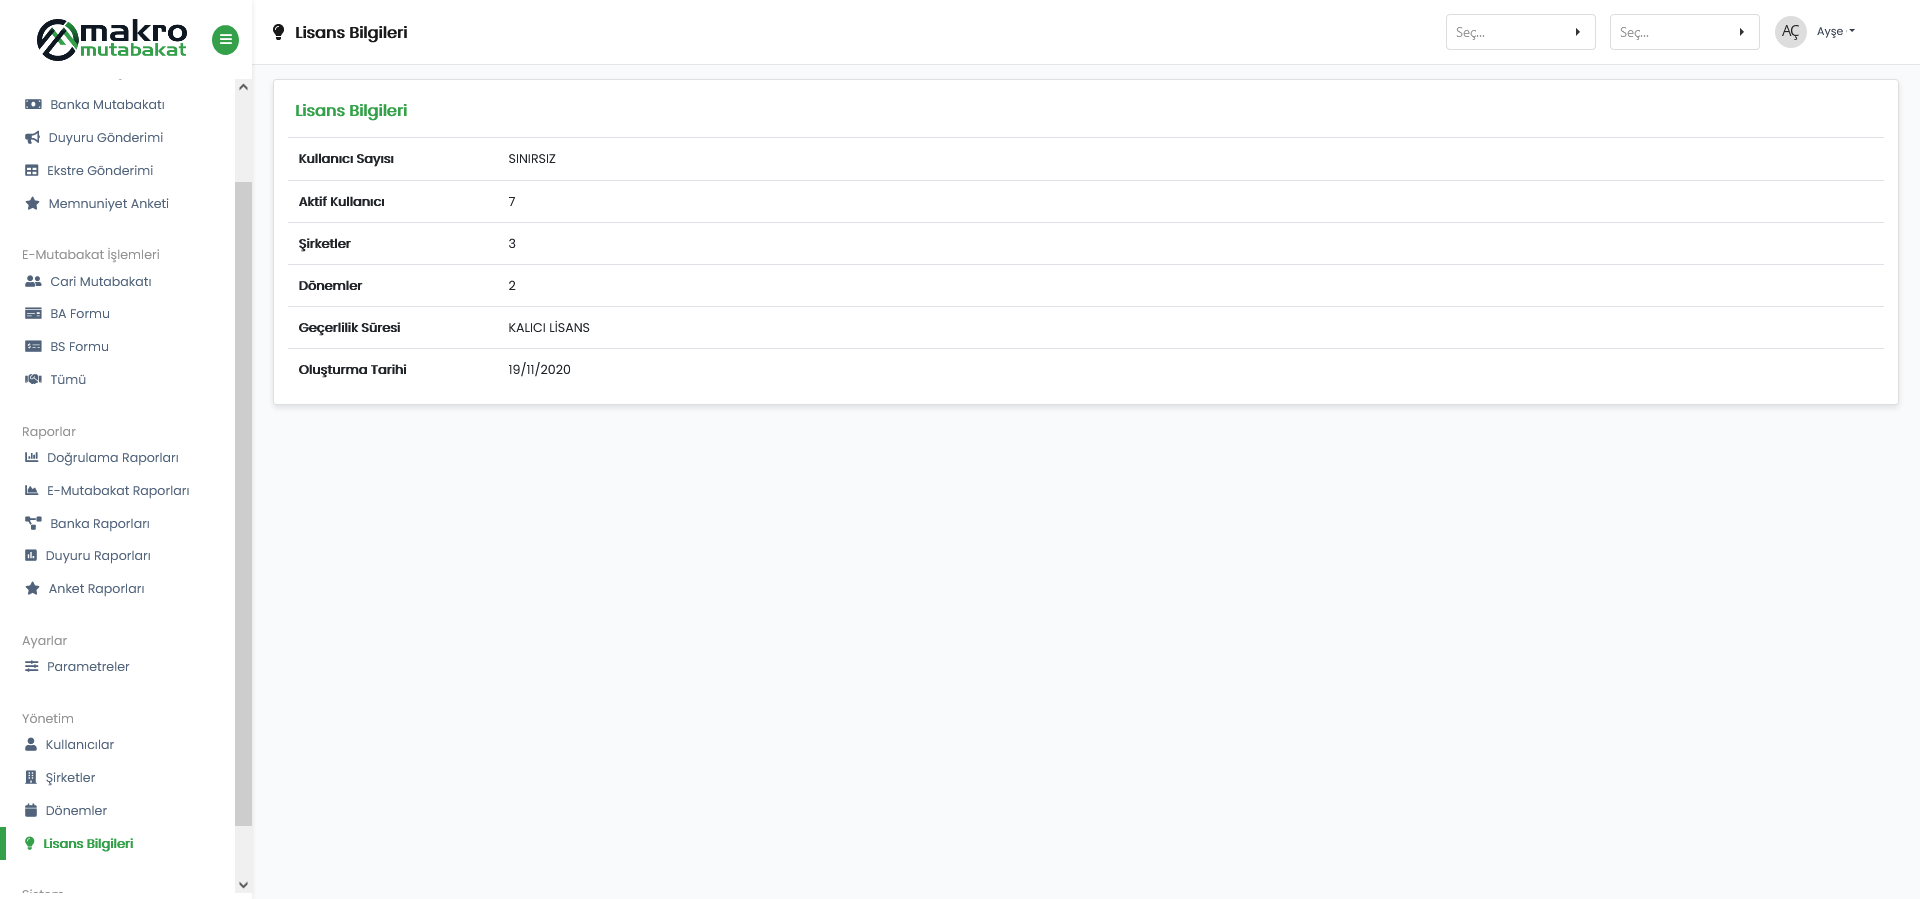Click the Makro Mutabakat logo
The image size is (1920, 899).
pos(112,40)
